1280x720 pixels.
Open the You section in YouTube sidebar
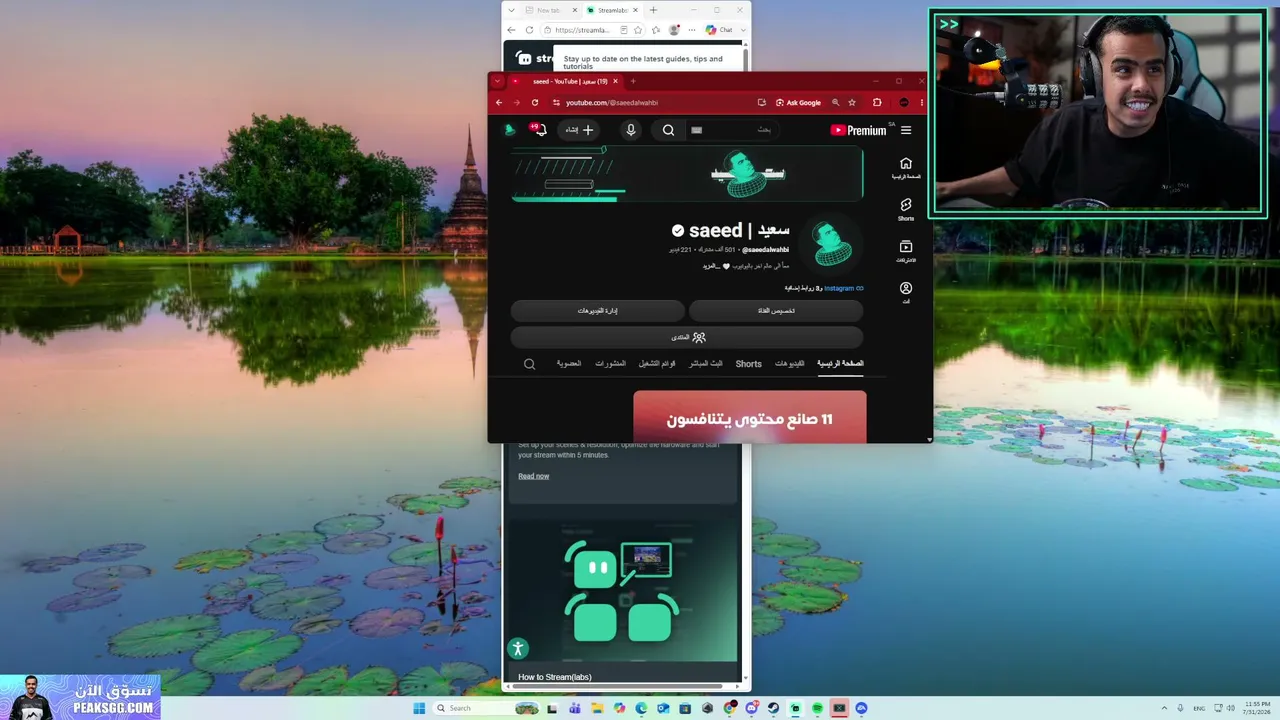tap(906, 292)
